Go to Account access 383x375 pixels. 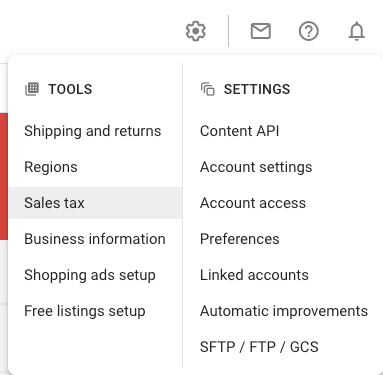pyautogui.click(x=253, y=203)
